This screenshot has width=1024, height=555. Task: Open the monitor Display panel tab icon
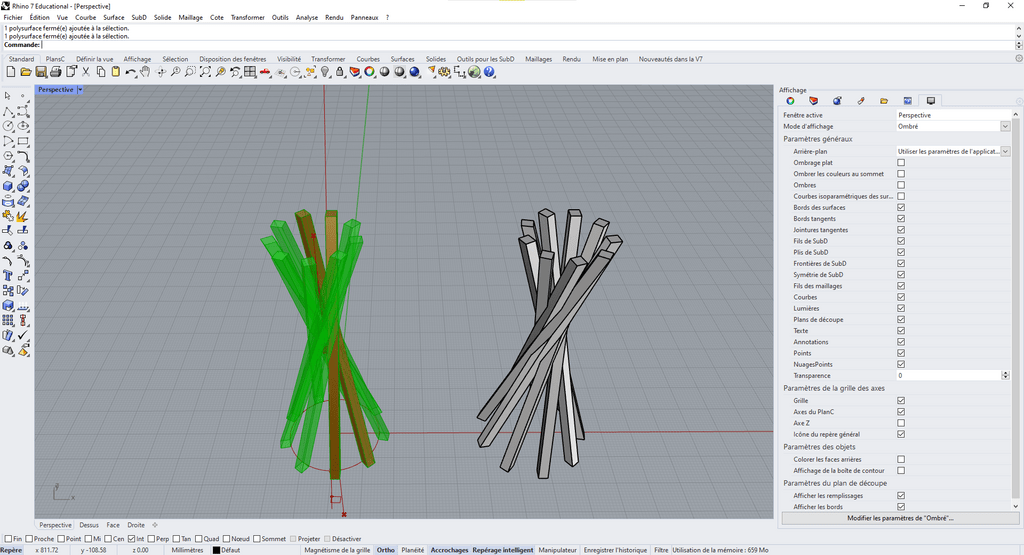pos(931,101)
